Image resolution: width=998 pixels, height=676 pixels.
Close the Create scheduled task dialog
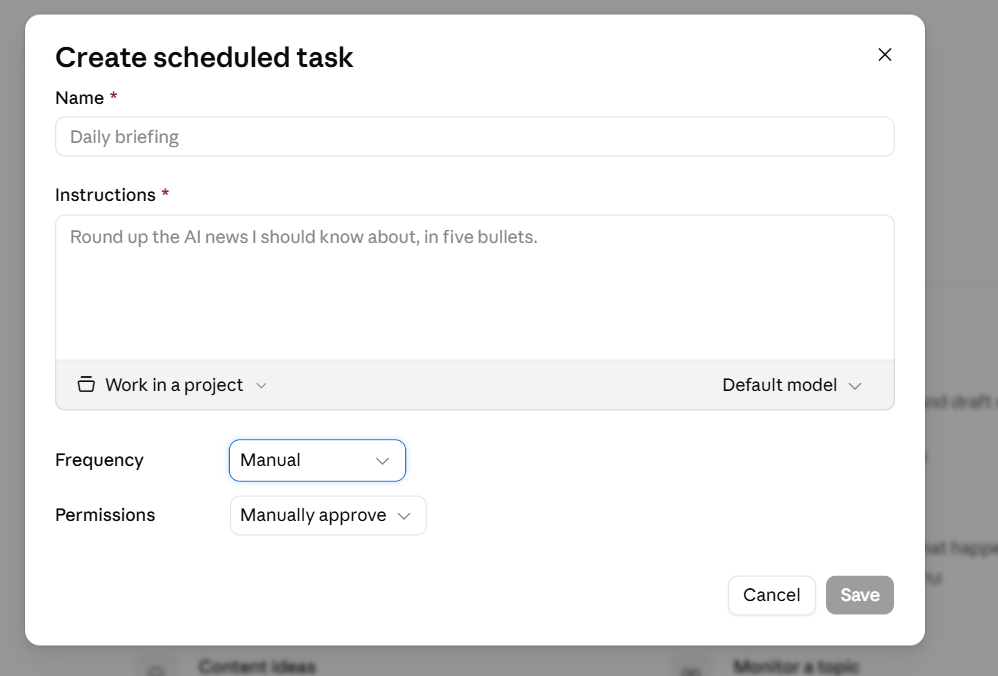pos(885,55)
